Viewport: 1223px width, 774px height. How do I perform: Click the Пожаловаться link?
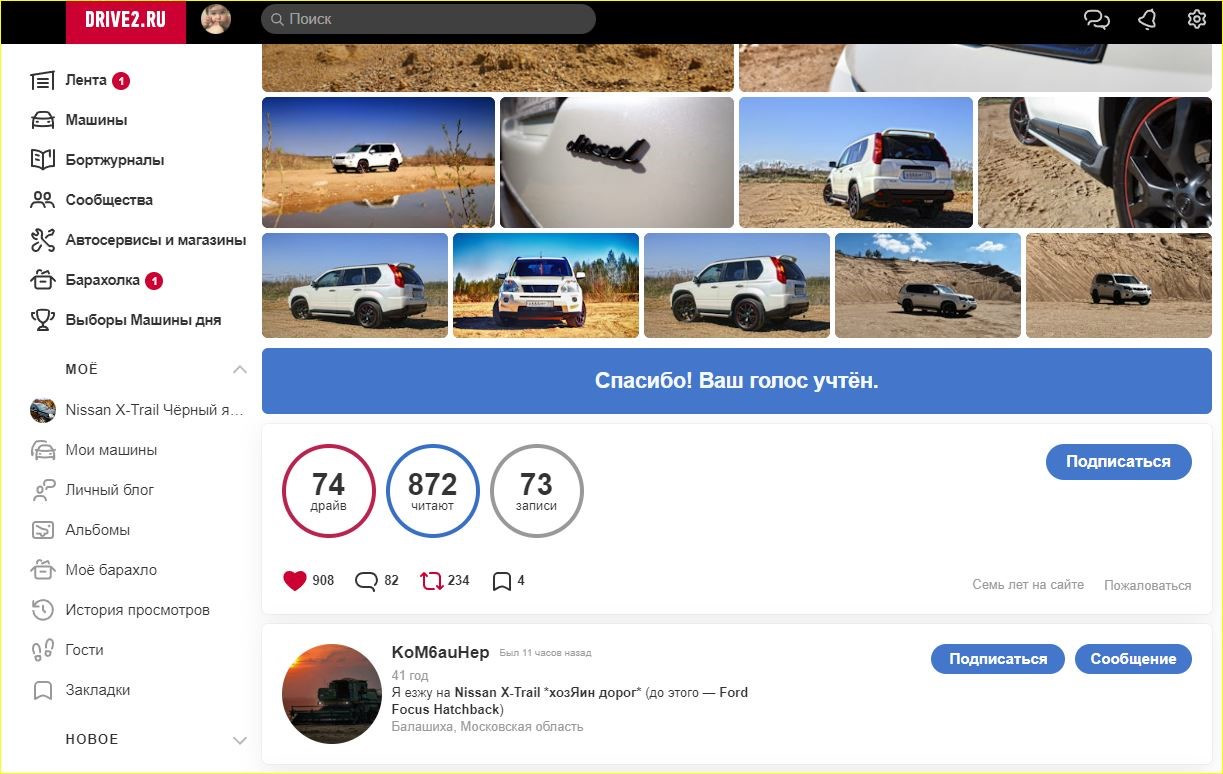point(1147,585)
